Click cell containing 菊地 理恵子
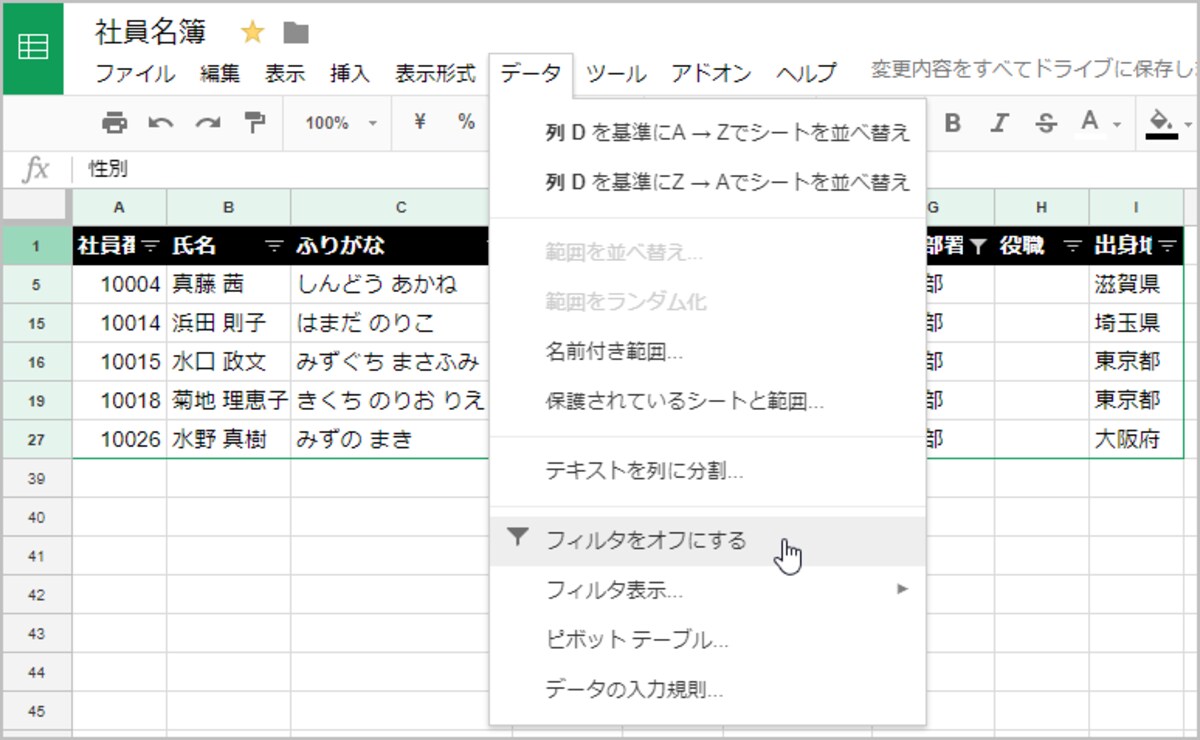 pos(228,401)
